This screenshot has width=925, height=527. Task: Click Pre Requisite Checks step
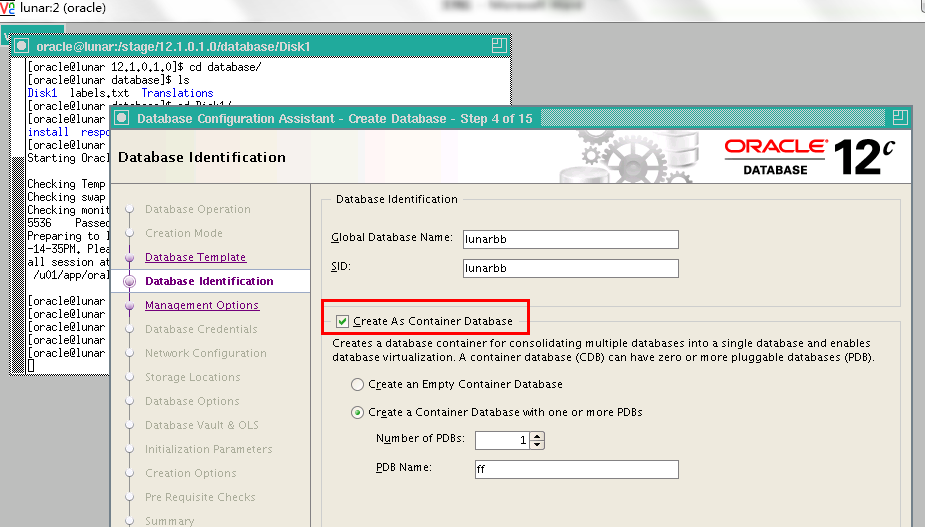pyautogui.click(x=200, y=497)
